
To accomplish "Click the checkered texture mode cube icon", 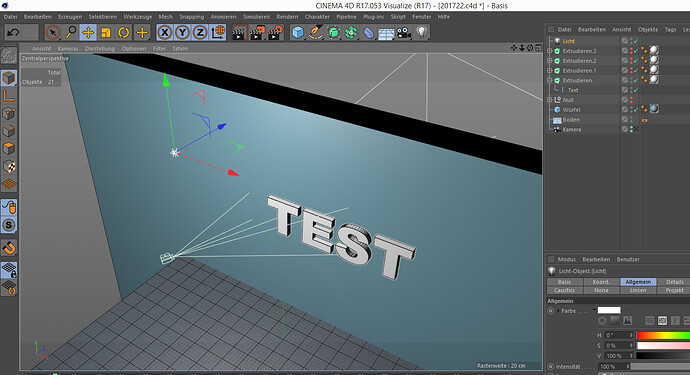I will (x=9, y=166).
